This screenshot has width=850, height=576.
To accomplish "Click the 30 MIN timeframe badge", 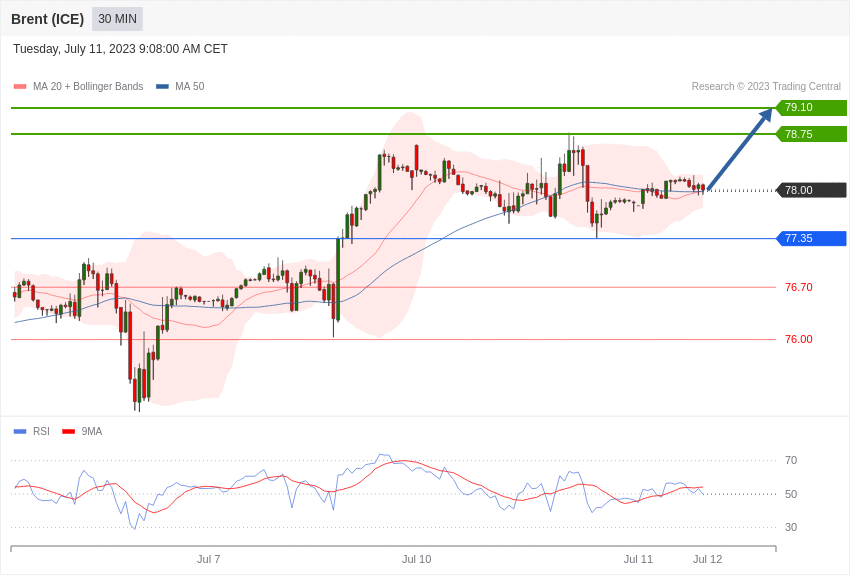I will [117, 19].
